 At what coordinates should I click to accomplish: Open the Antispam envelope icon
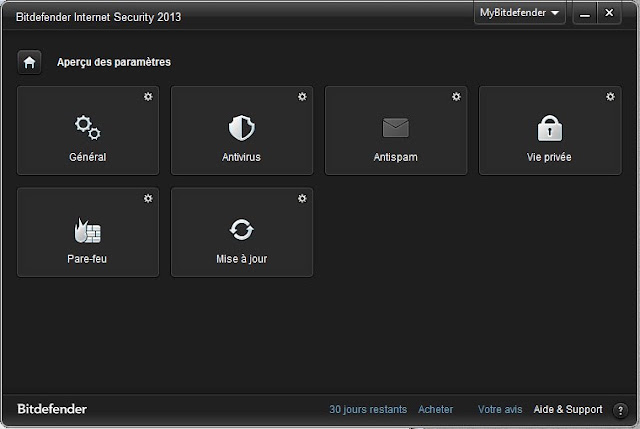[396, 128]
